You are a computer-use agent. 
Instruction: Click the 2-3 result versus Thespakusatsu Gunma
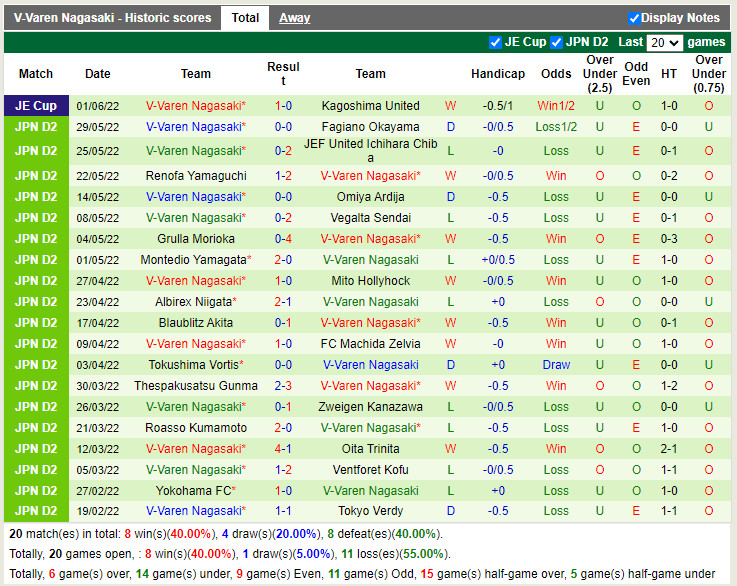pos(283,386)
